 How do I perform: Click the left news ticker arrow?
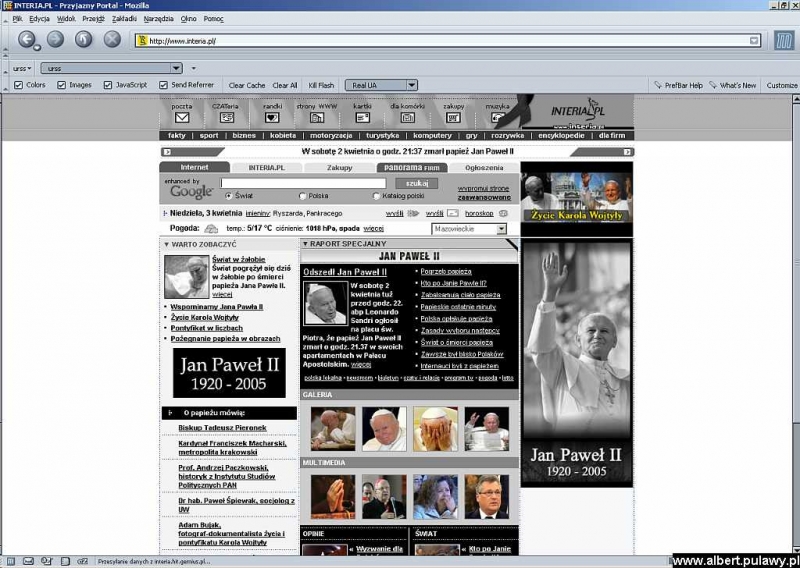167,152
